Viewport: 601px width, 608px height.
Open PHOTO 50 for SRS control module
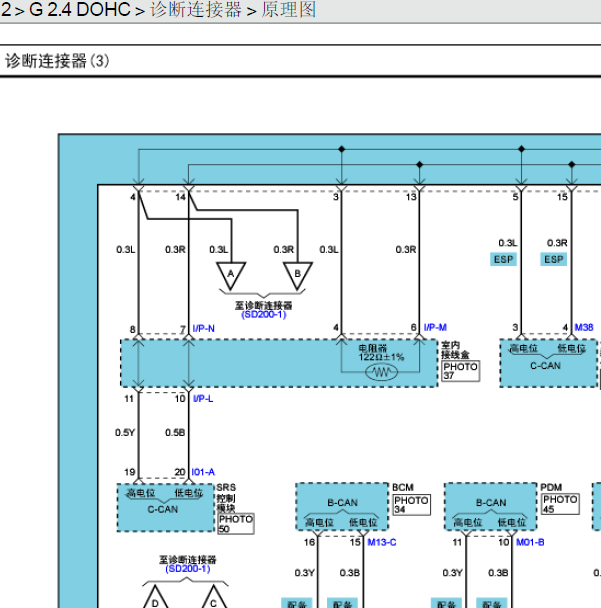236,524
